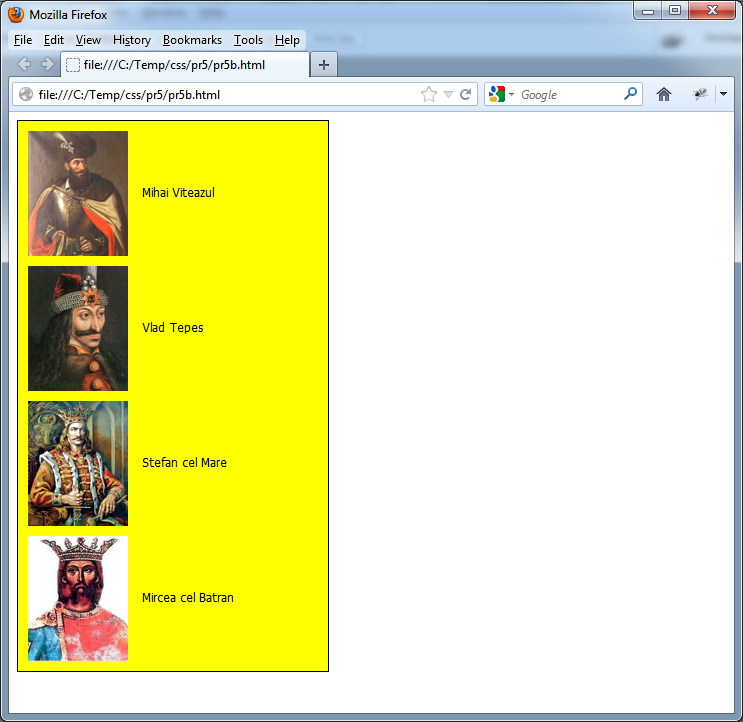Click the text Stefan cel Mare
Viewport: 743px width, 722px height.
184,462
